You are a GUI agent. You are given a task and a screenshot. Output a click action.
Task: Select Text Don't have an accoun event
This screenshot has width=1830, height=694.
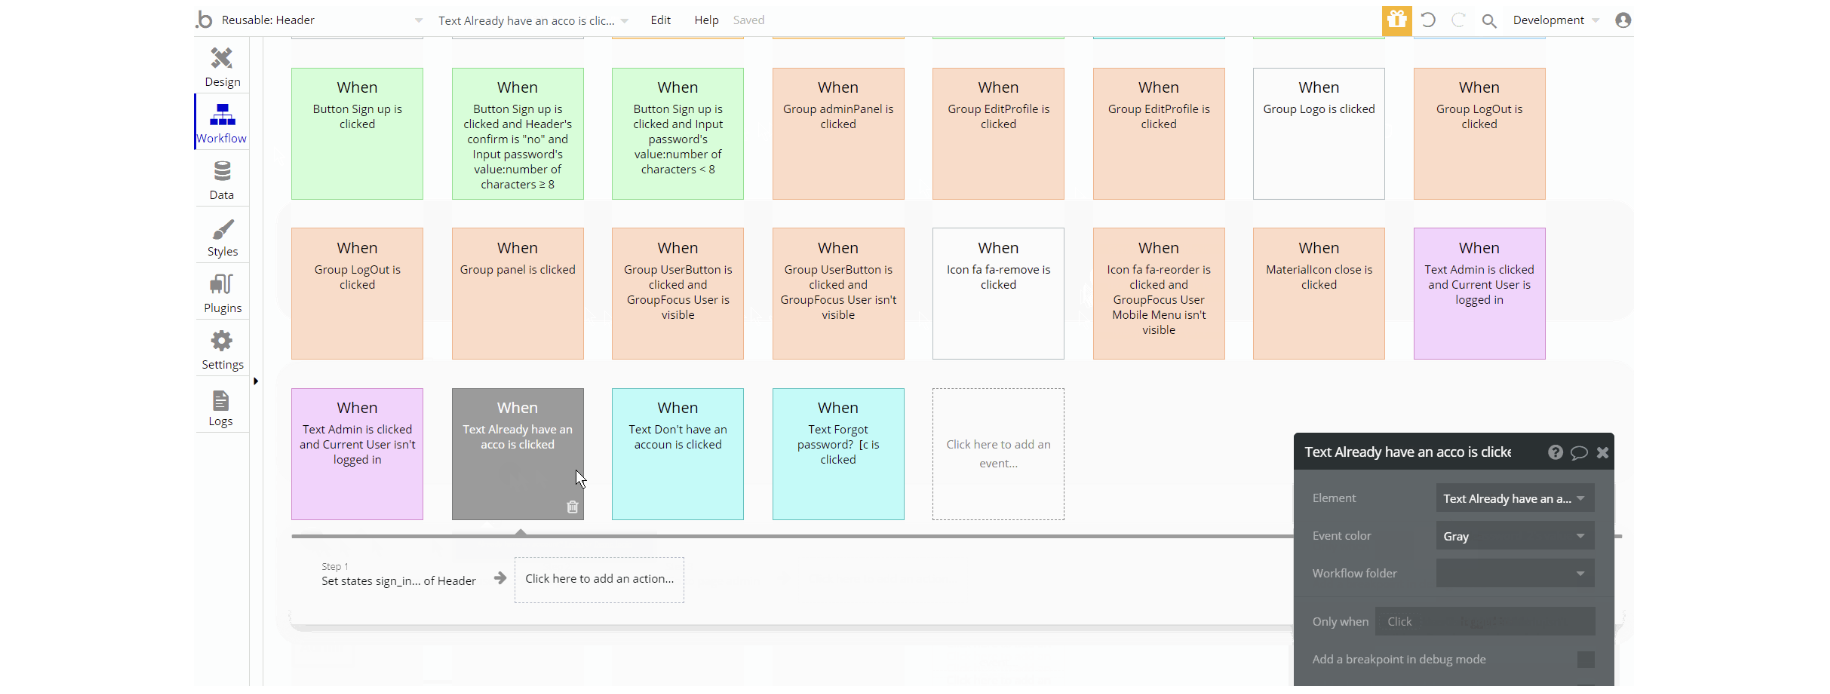(678, 454)
